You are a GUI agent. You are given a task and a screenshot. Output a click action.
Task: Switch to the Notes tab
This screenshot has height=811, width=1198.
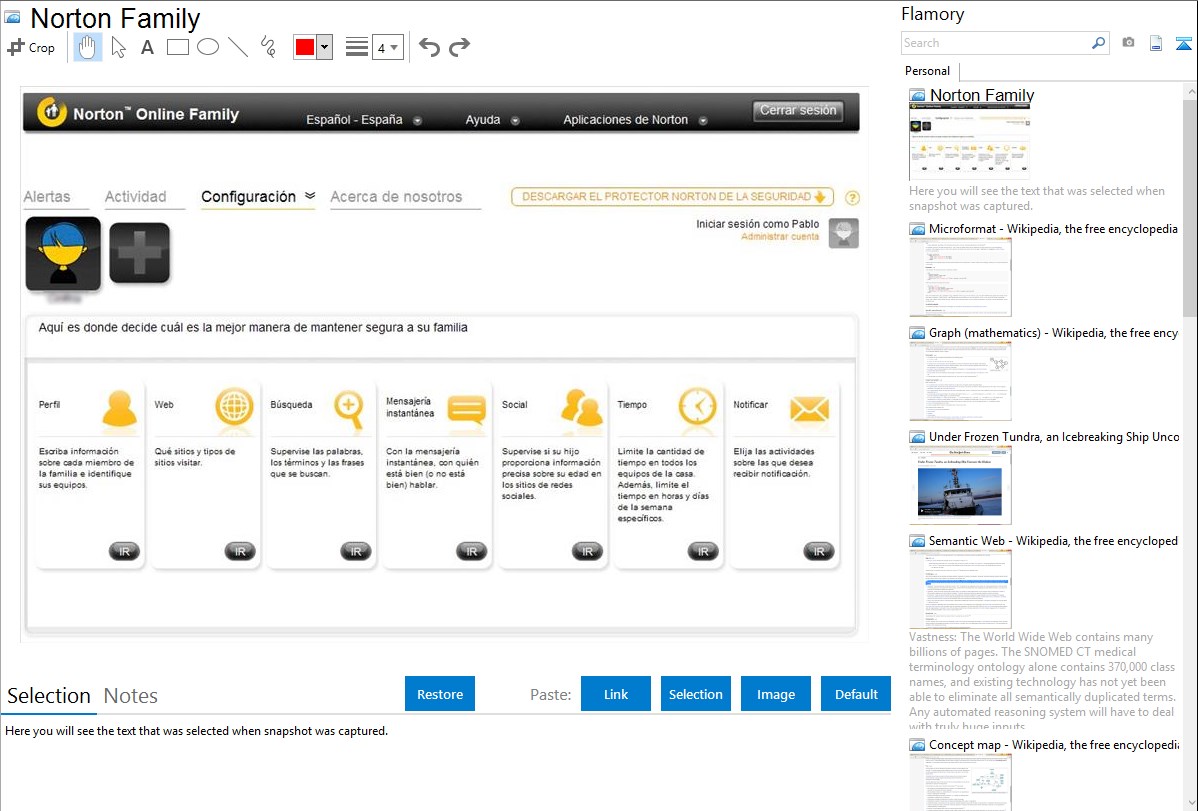(x=131, y=696)
